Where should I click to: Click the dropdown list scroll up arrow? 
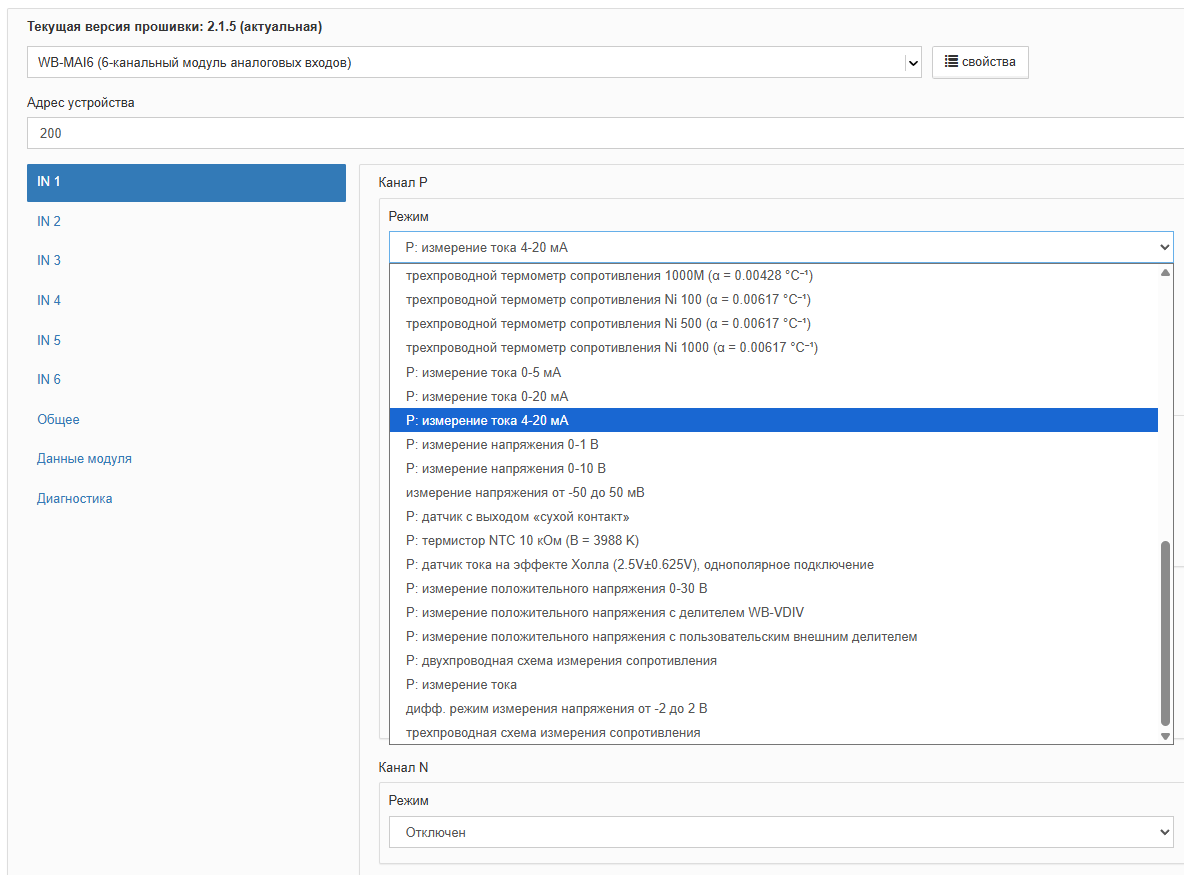(x=1164, y=273)
